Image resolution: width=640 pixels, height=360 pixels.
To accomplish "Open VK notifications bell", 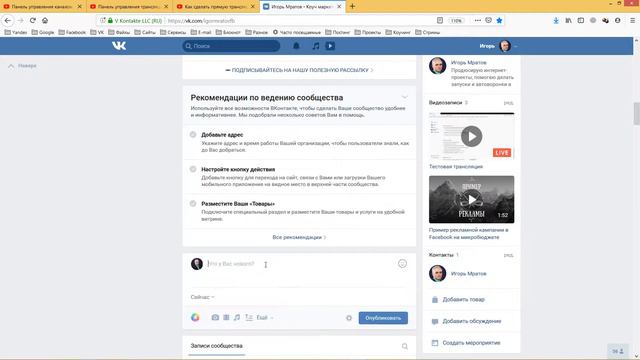I will 296,46.
